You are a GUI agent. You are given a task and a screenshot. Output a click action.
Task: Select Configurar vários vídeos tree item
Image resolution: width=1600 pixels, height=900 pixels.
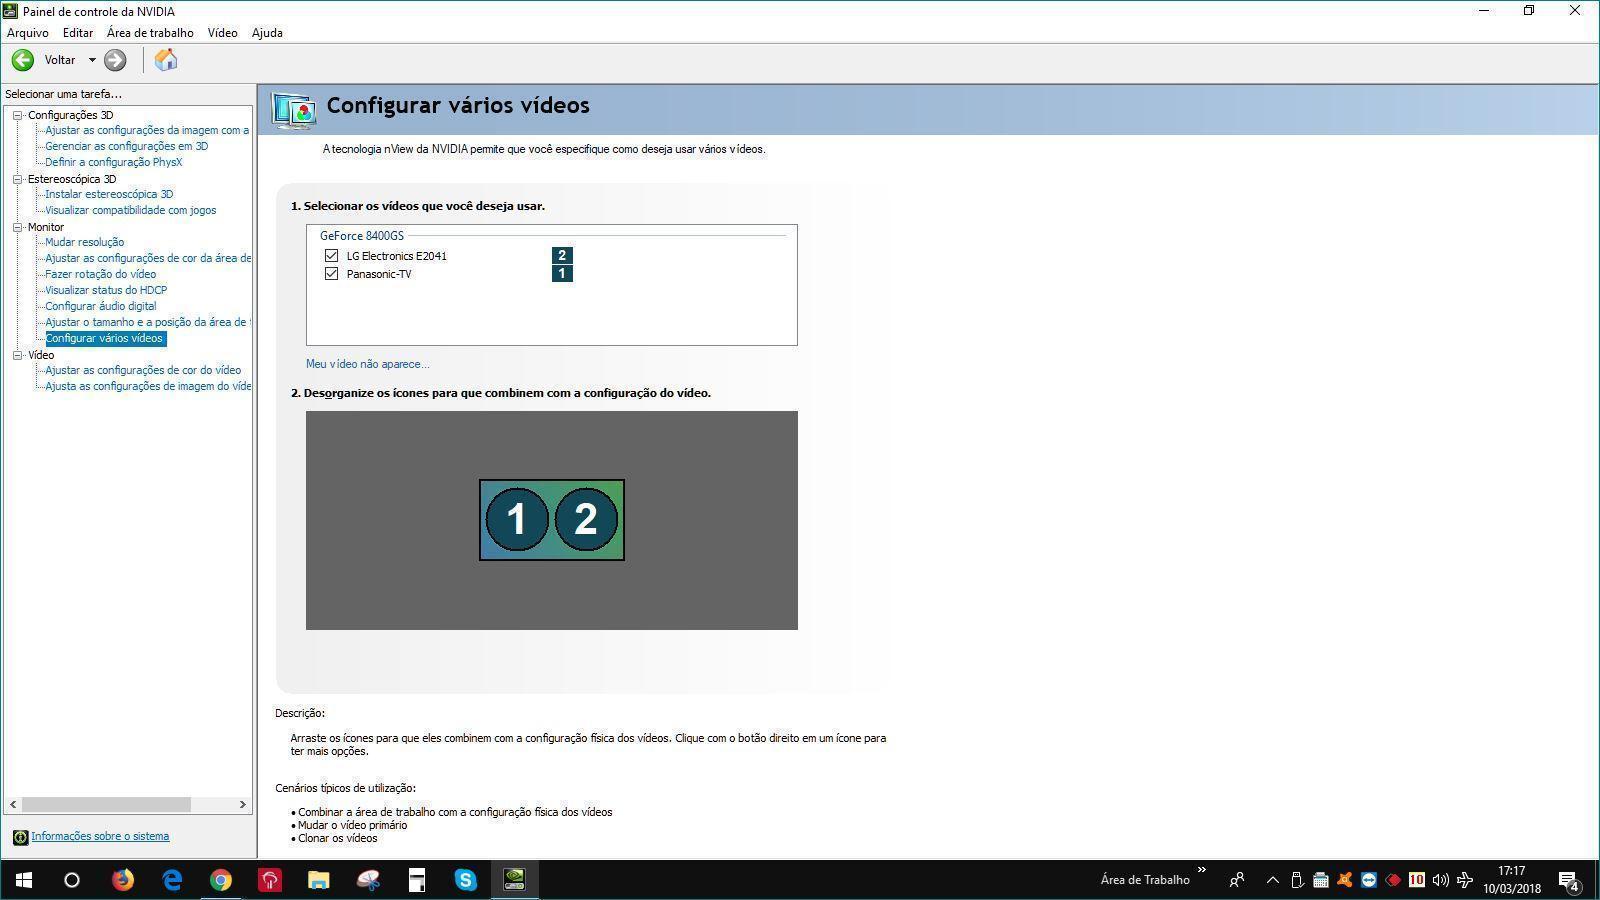tap(104, 338)
